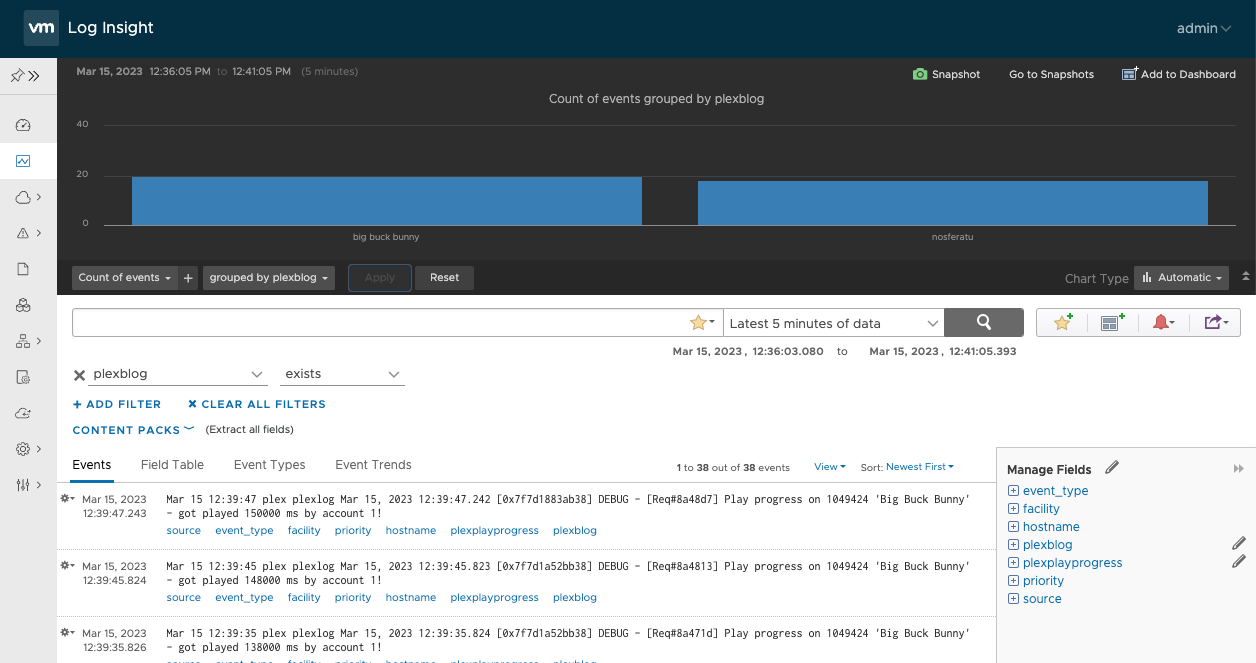Open Count of events dropdown
Image resolution: width=1256 pixels, height=663 pixels.
pyautogui.click(x=125, y=278)
